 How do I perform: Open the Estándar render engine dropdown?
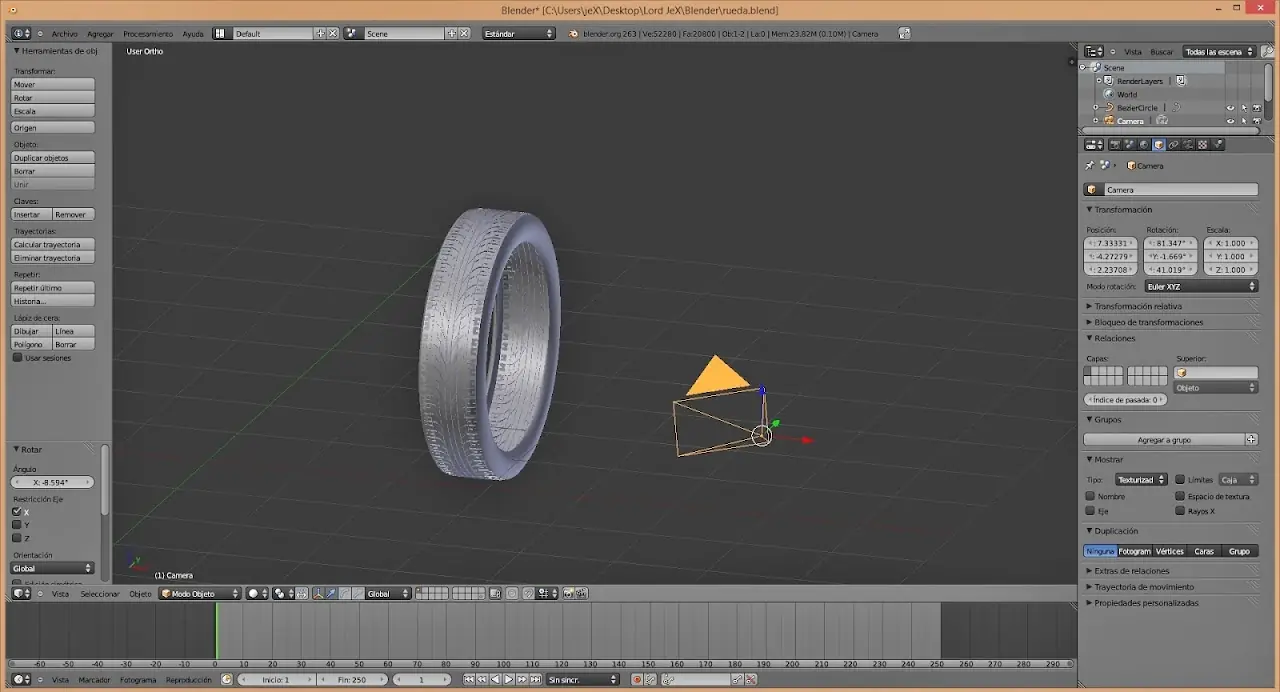point(518,33)
